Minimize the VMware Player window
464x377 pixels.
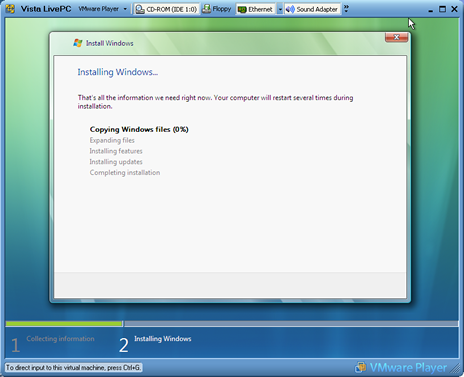click(430, 10)
